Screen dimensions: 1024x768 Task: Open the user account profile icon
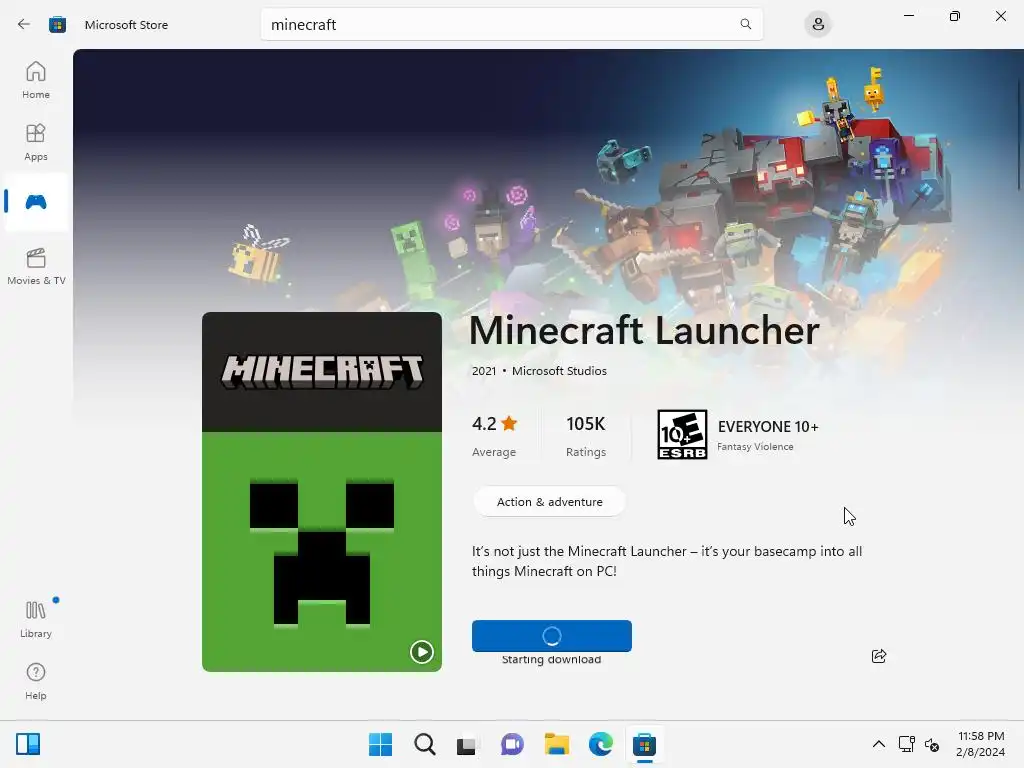tap(818, 24)
